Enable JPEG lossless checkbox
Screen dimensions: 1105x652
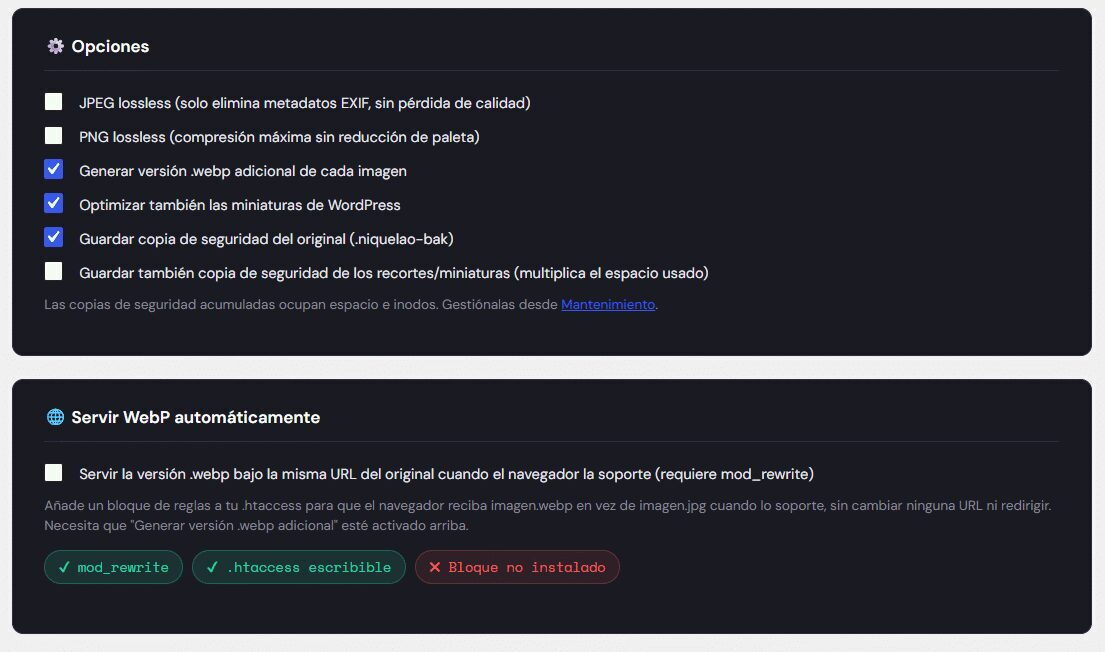54,102
